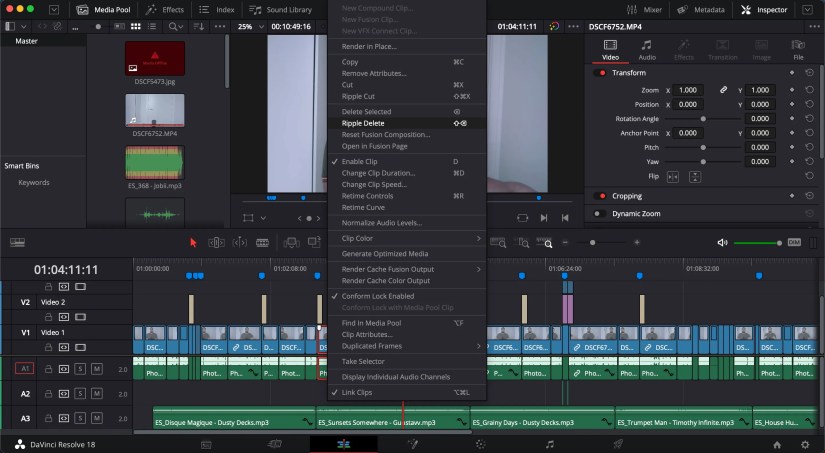Select Change Clip Speed menu entry
The image size is (825, 453).
pyautogui.click(x=407, y=184)
